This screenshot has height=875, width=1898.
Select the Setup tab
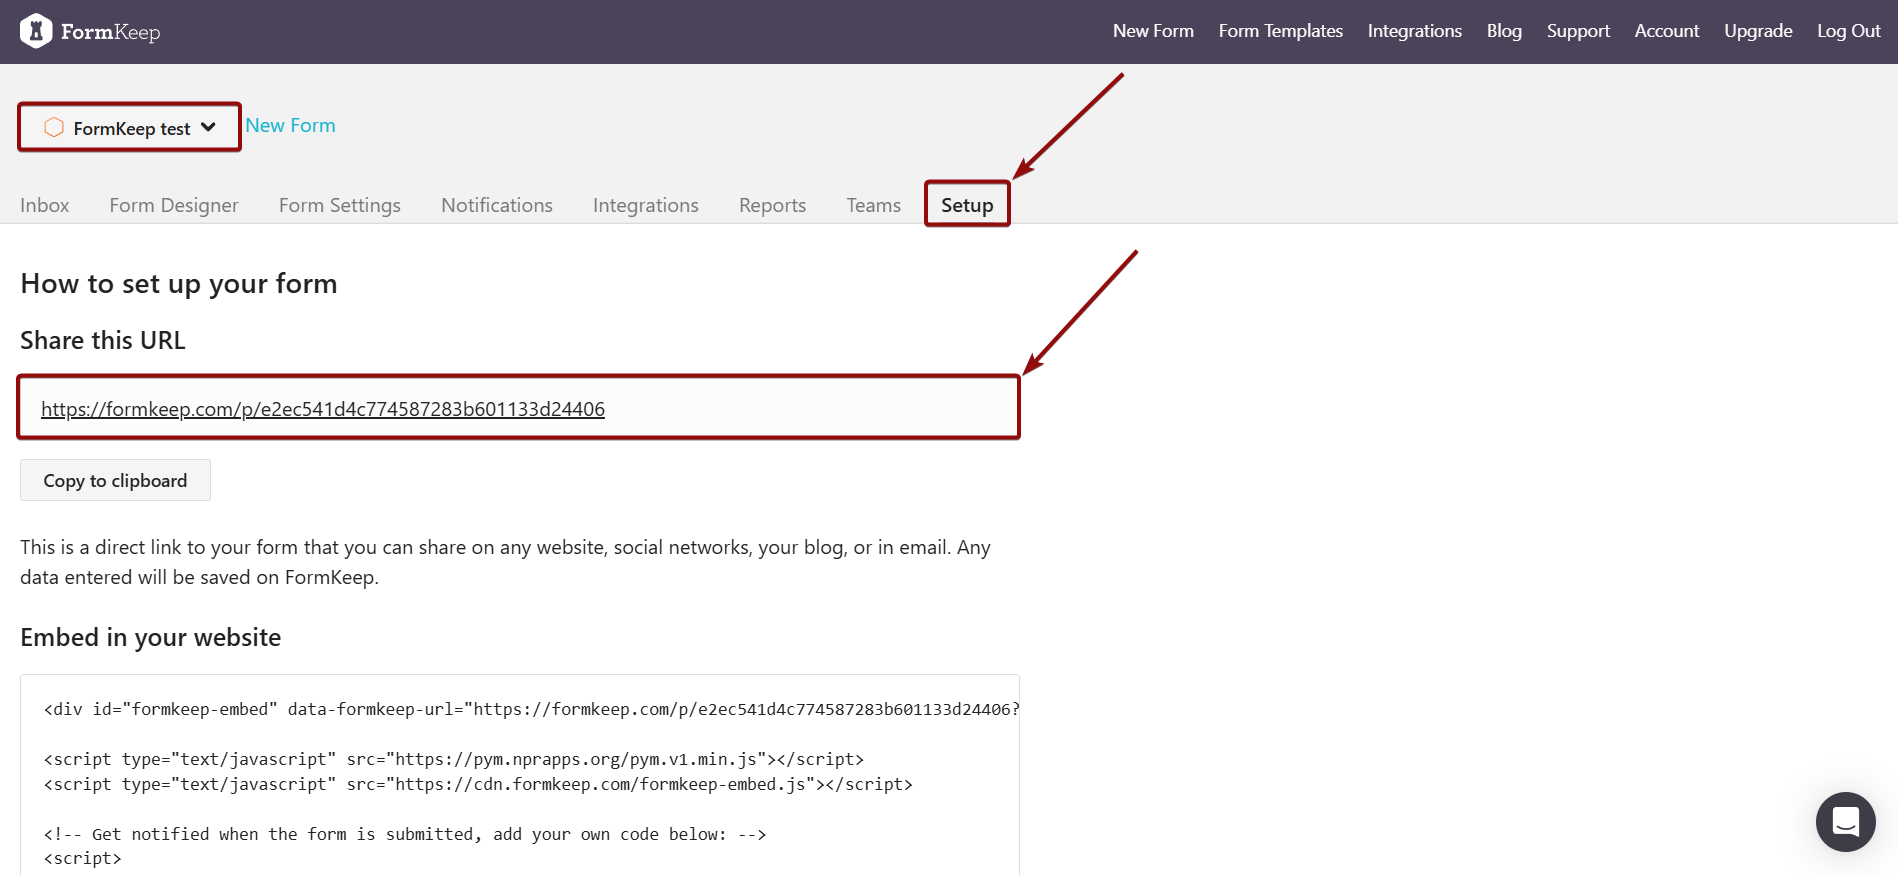(x=967, y=205)
